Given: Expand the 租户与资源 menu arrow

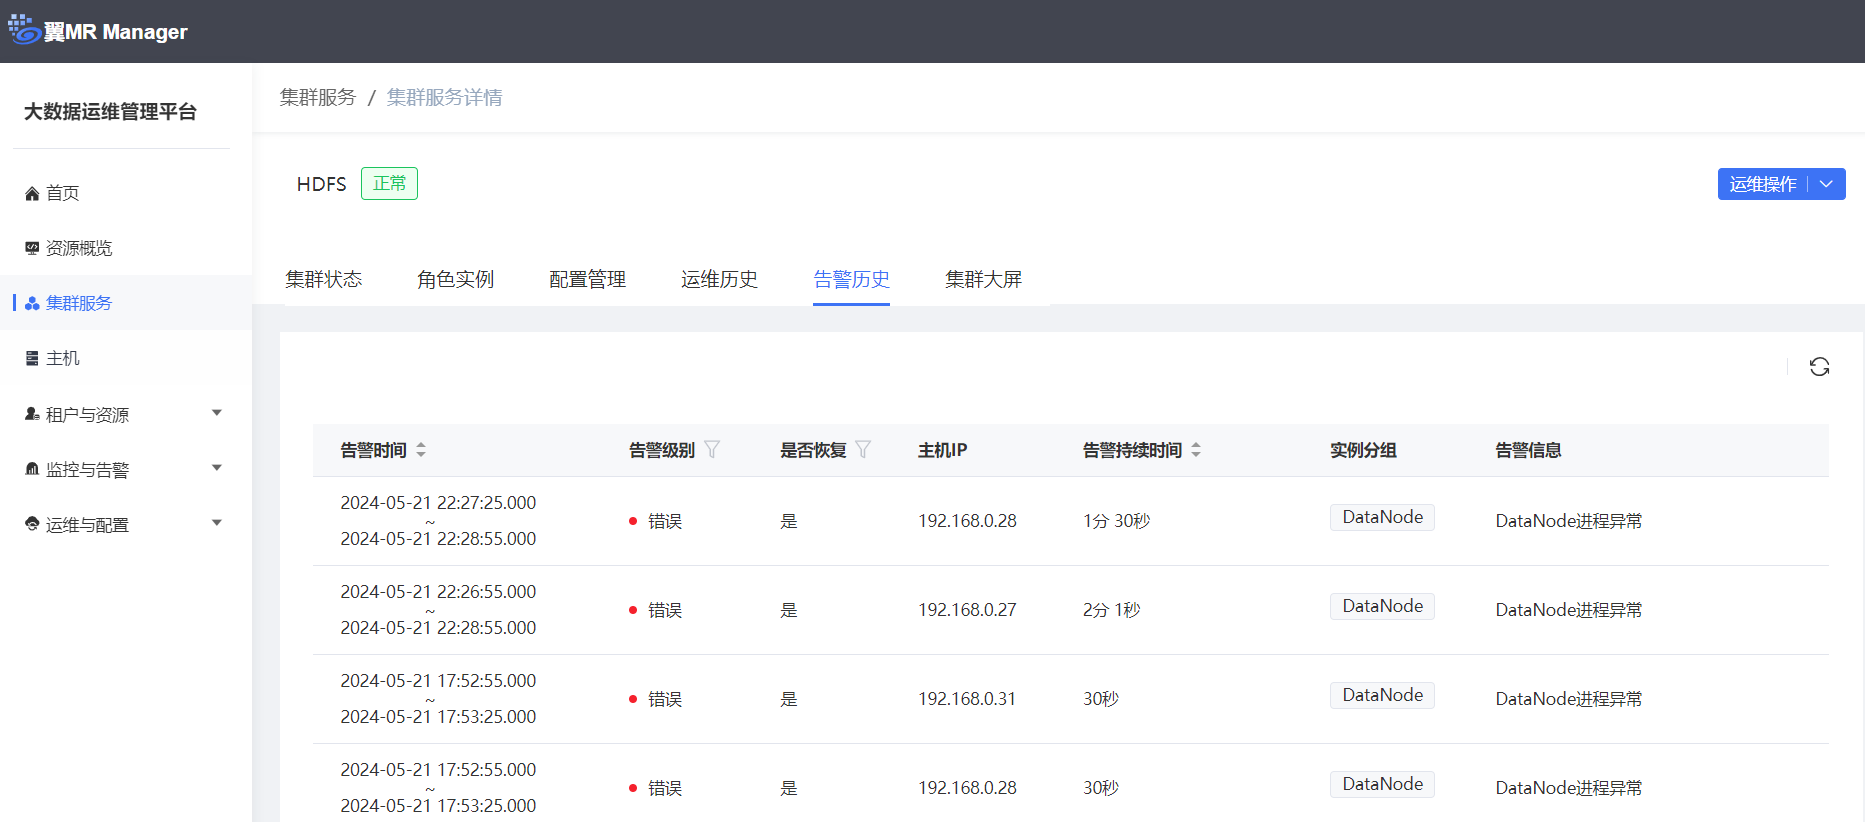Looking at the screenshot, I should (217, 413).
